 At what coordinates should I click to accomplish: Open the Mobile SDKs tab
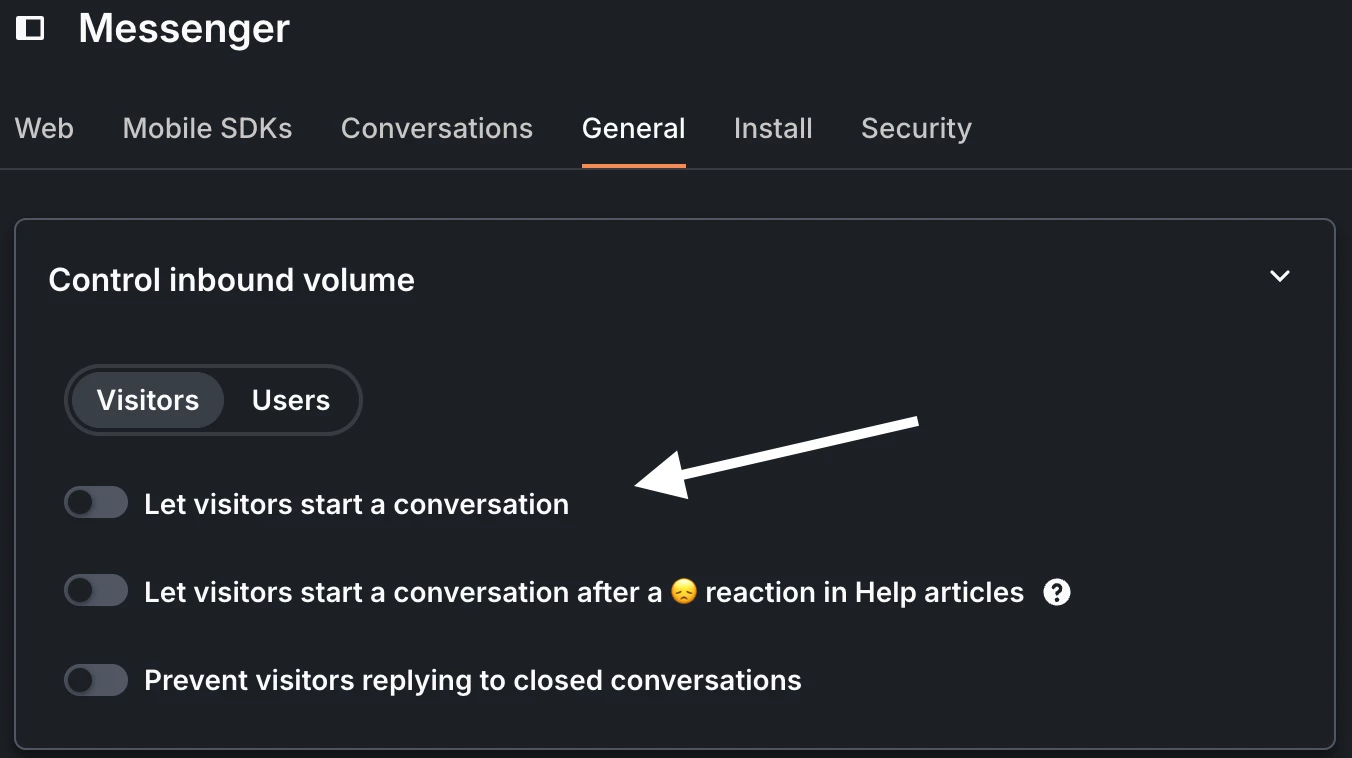[207, 128]
